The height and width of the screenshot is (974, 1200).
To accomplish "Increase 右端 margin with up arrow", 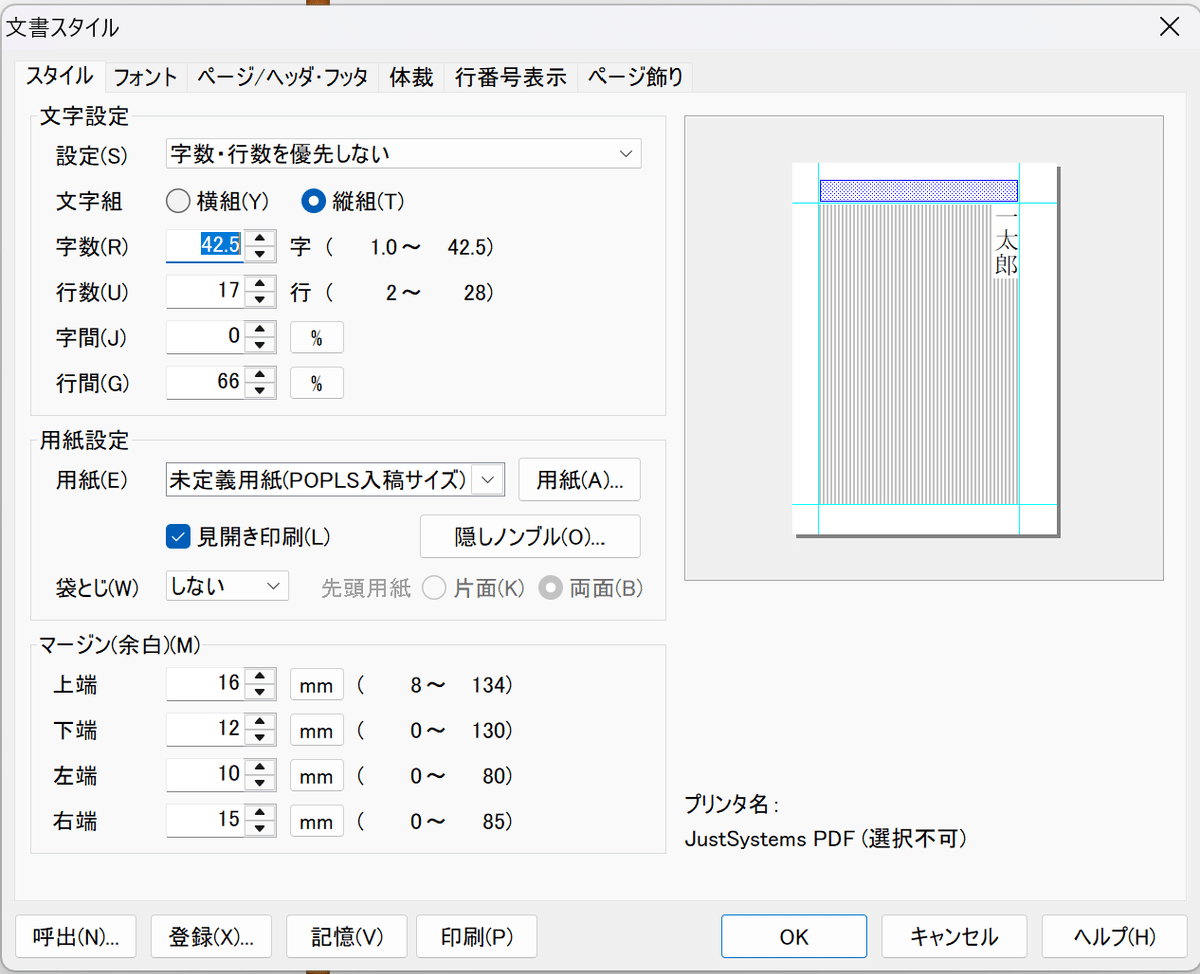I will [x=260, y=814].
